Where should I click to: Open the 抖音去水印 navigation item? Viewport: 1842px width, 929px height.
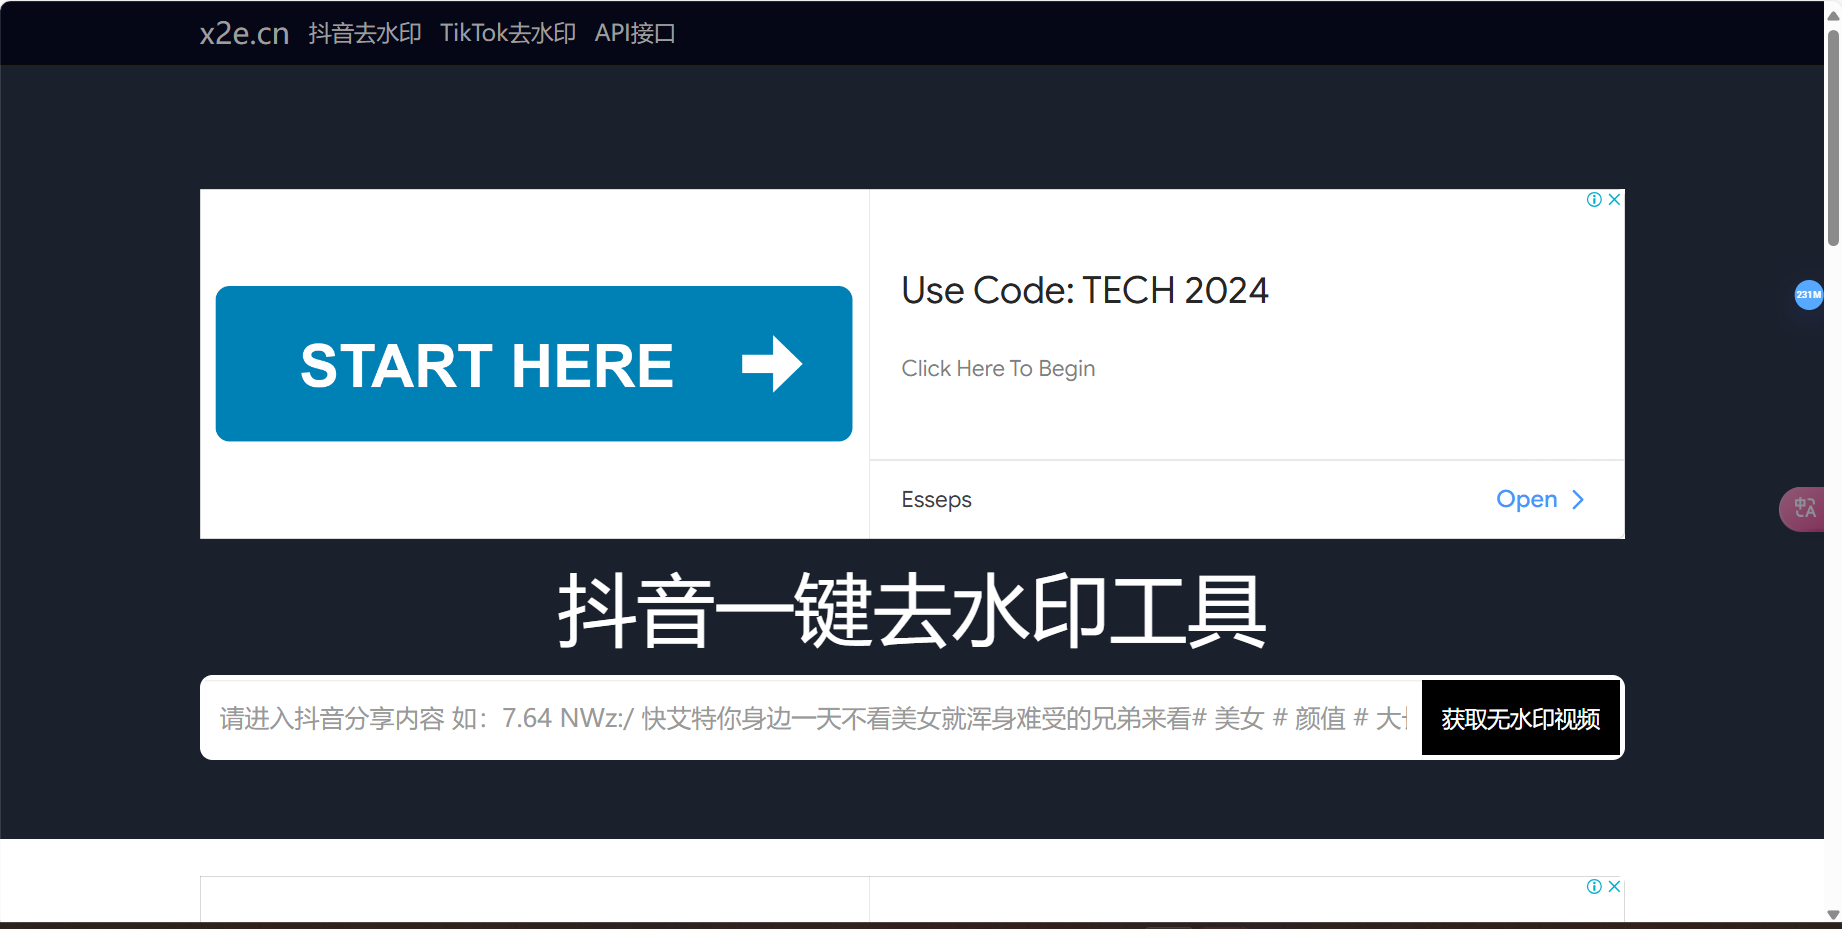coord(365,33)
